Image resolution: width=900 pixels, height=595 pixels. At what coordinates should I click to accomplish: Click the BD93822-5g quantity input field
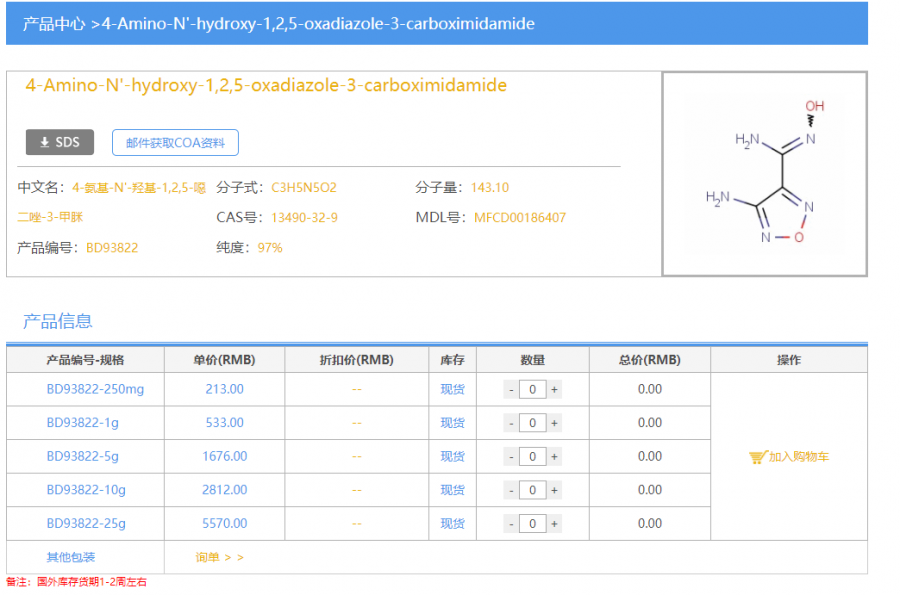pyautogui.click(x=532, y=457)
